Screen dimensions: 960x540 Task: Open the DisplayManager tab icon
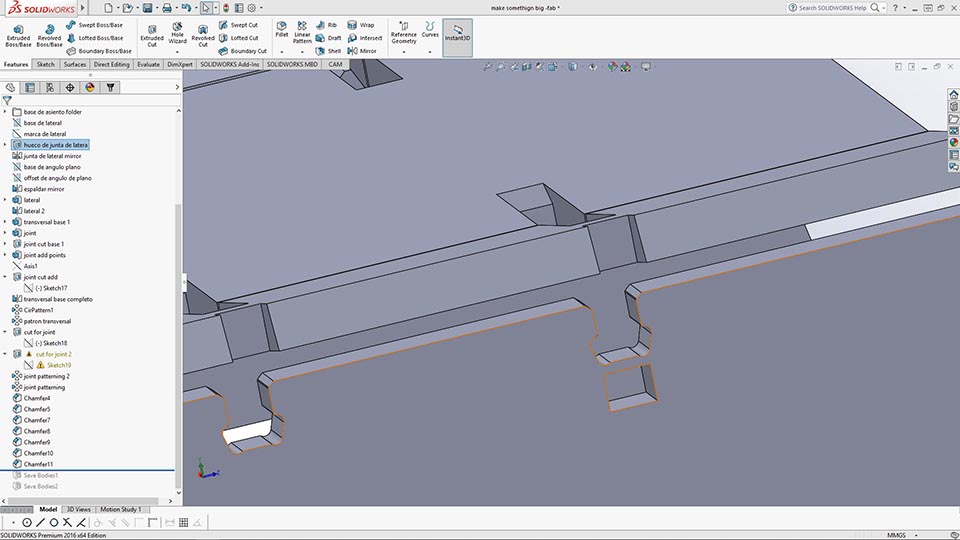pyautogui.click(x=90, y=87)
